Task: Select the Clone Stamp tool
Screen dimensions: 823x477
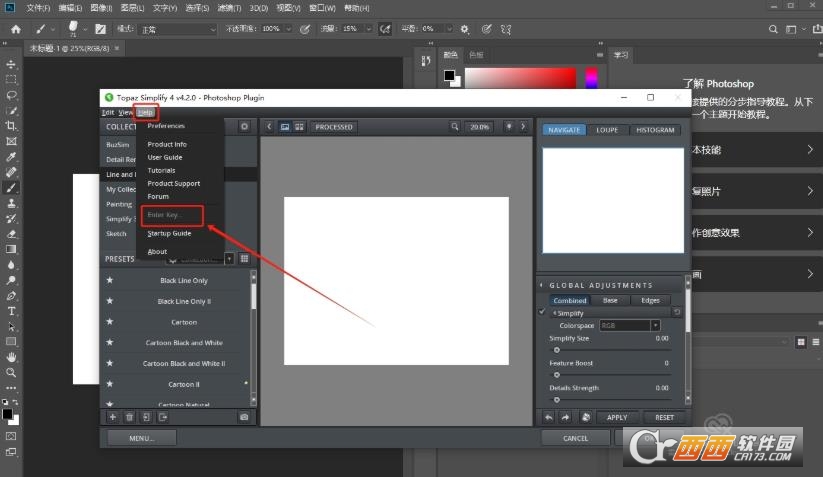Action: coord(11,203)
